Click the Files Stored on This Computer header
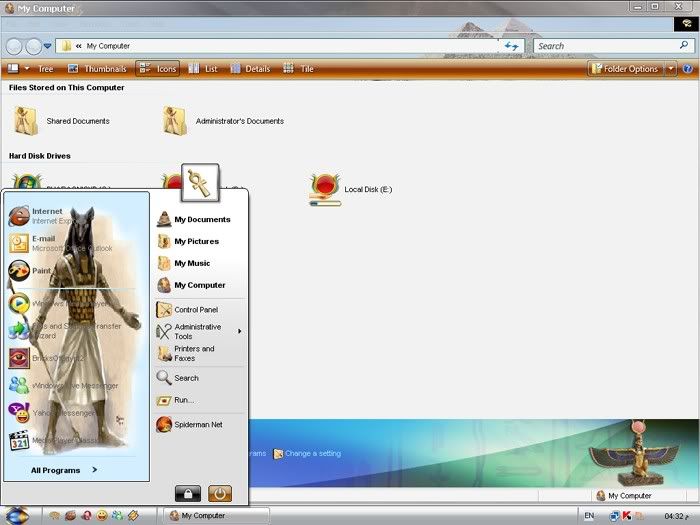The width and height of the screenshot is (700, 525). 67,88
